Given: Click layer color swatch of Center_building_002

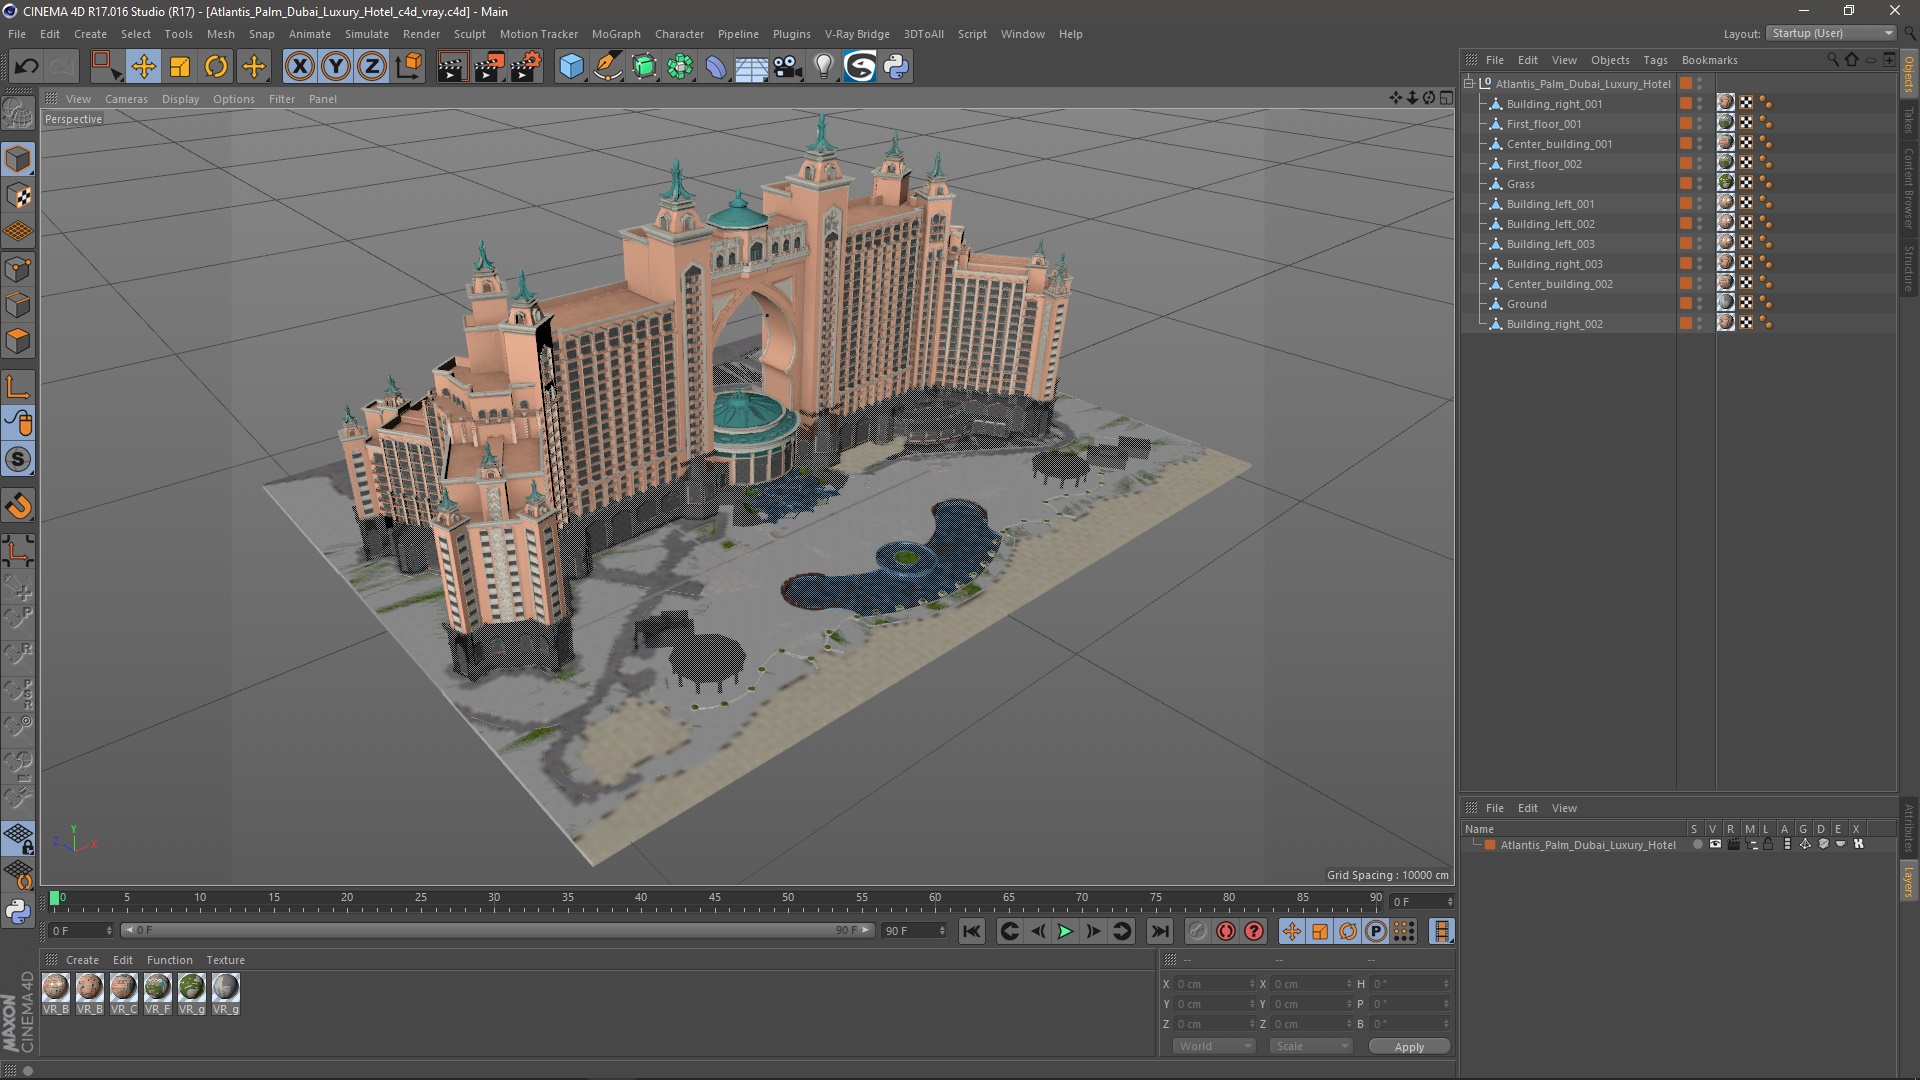Looking at the screenshot, I should click(x=1686, y=284).
